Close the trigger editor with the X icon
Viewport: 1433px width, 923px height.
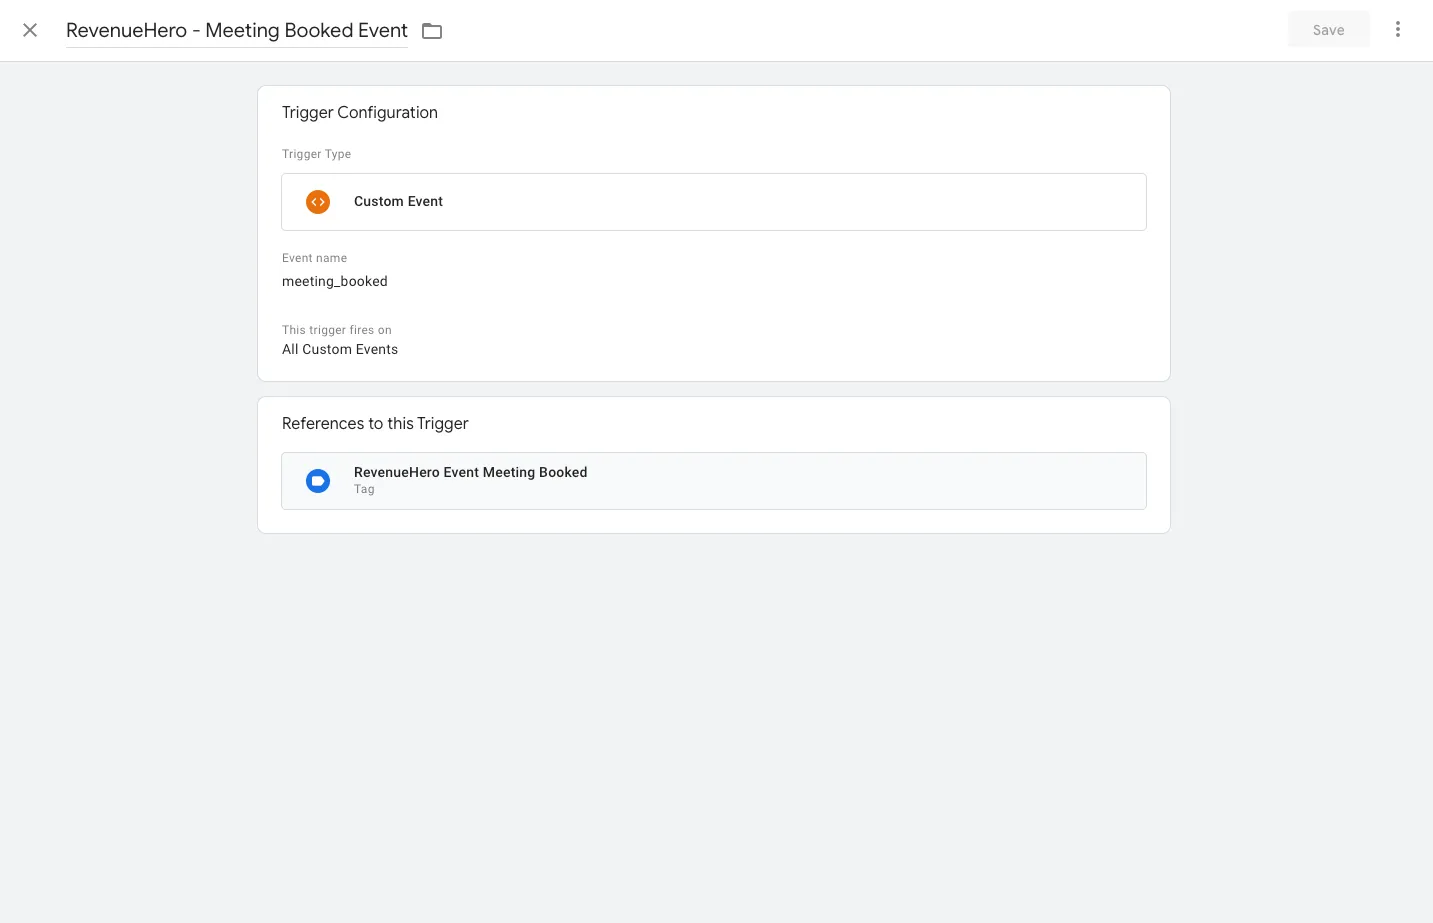pos(30,30)
